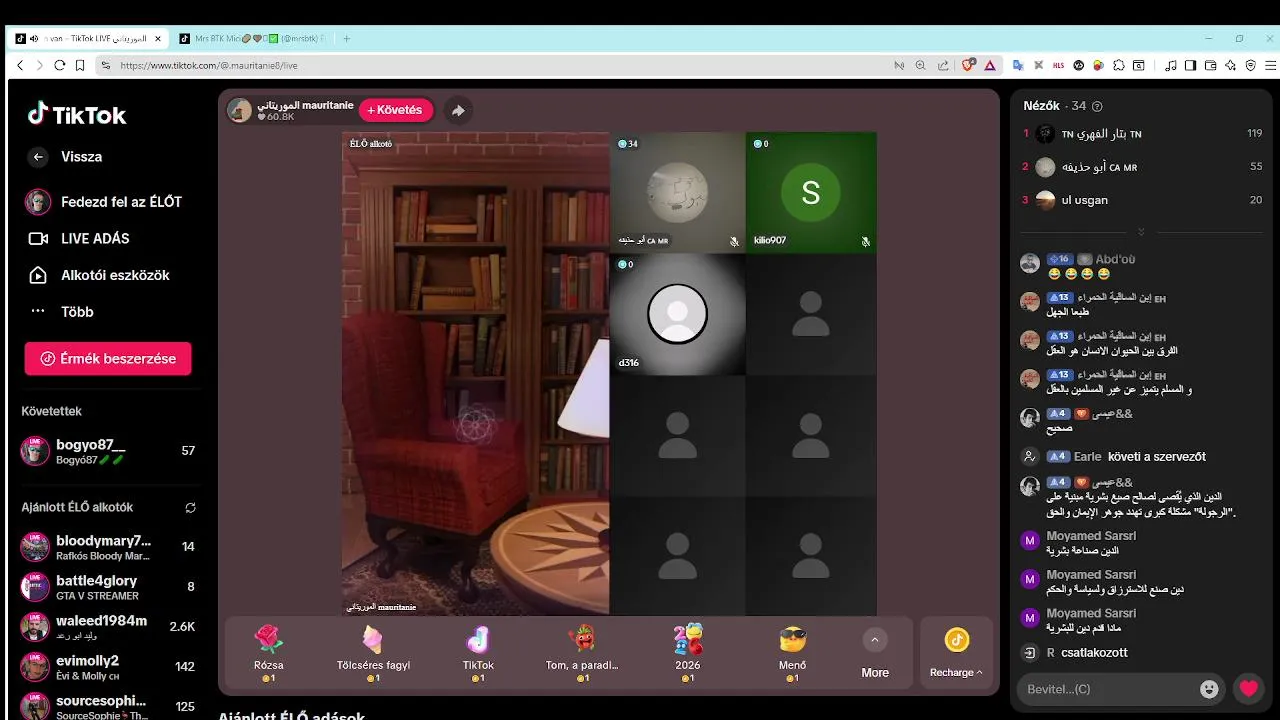Open battle4glory recommended live
Screen dimensions: 1280x720
pos(108,587)
